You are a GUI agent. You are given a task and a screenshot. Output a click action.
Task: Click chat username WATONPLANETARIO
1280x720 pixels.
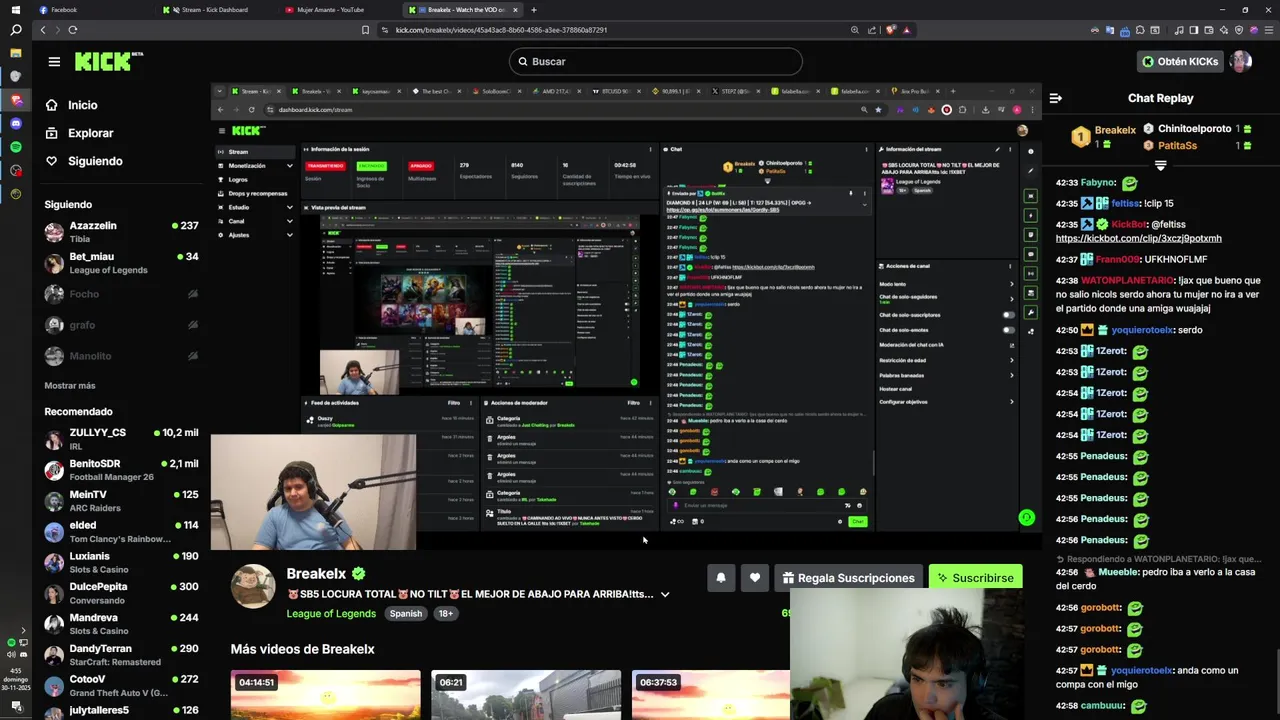click(1127, 281)
